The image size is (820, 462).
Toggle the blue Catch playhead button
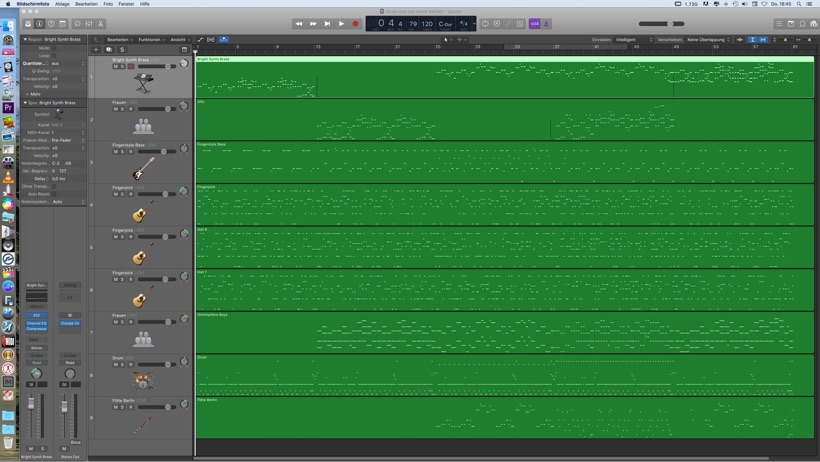coord(223,39)
